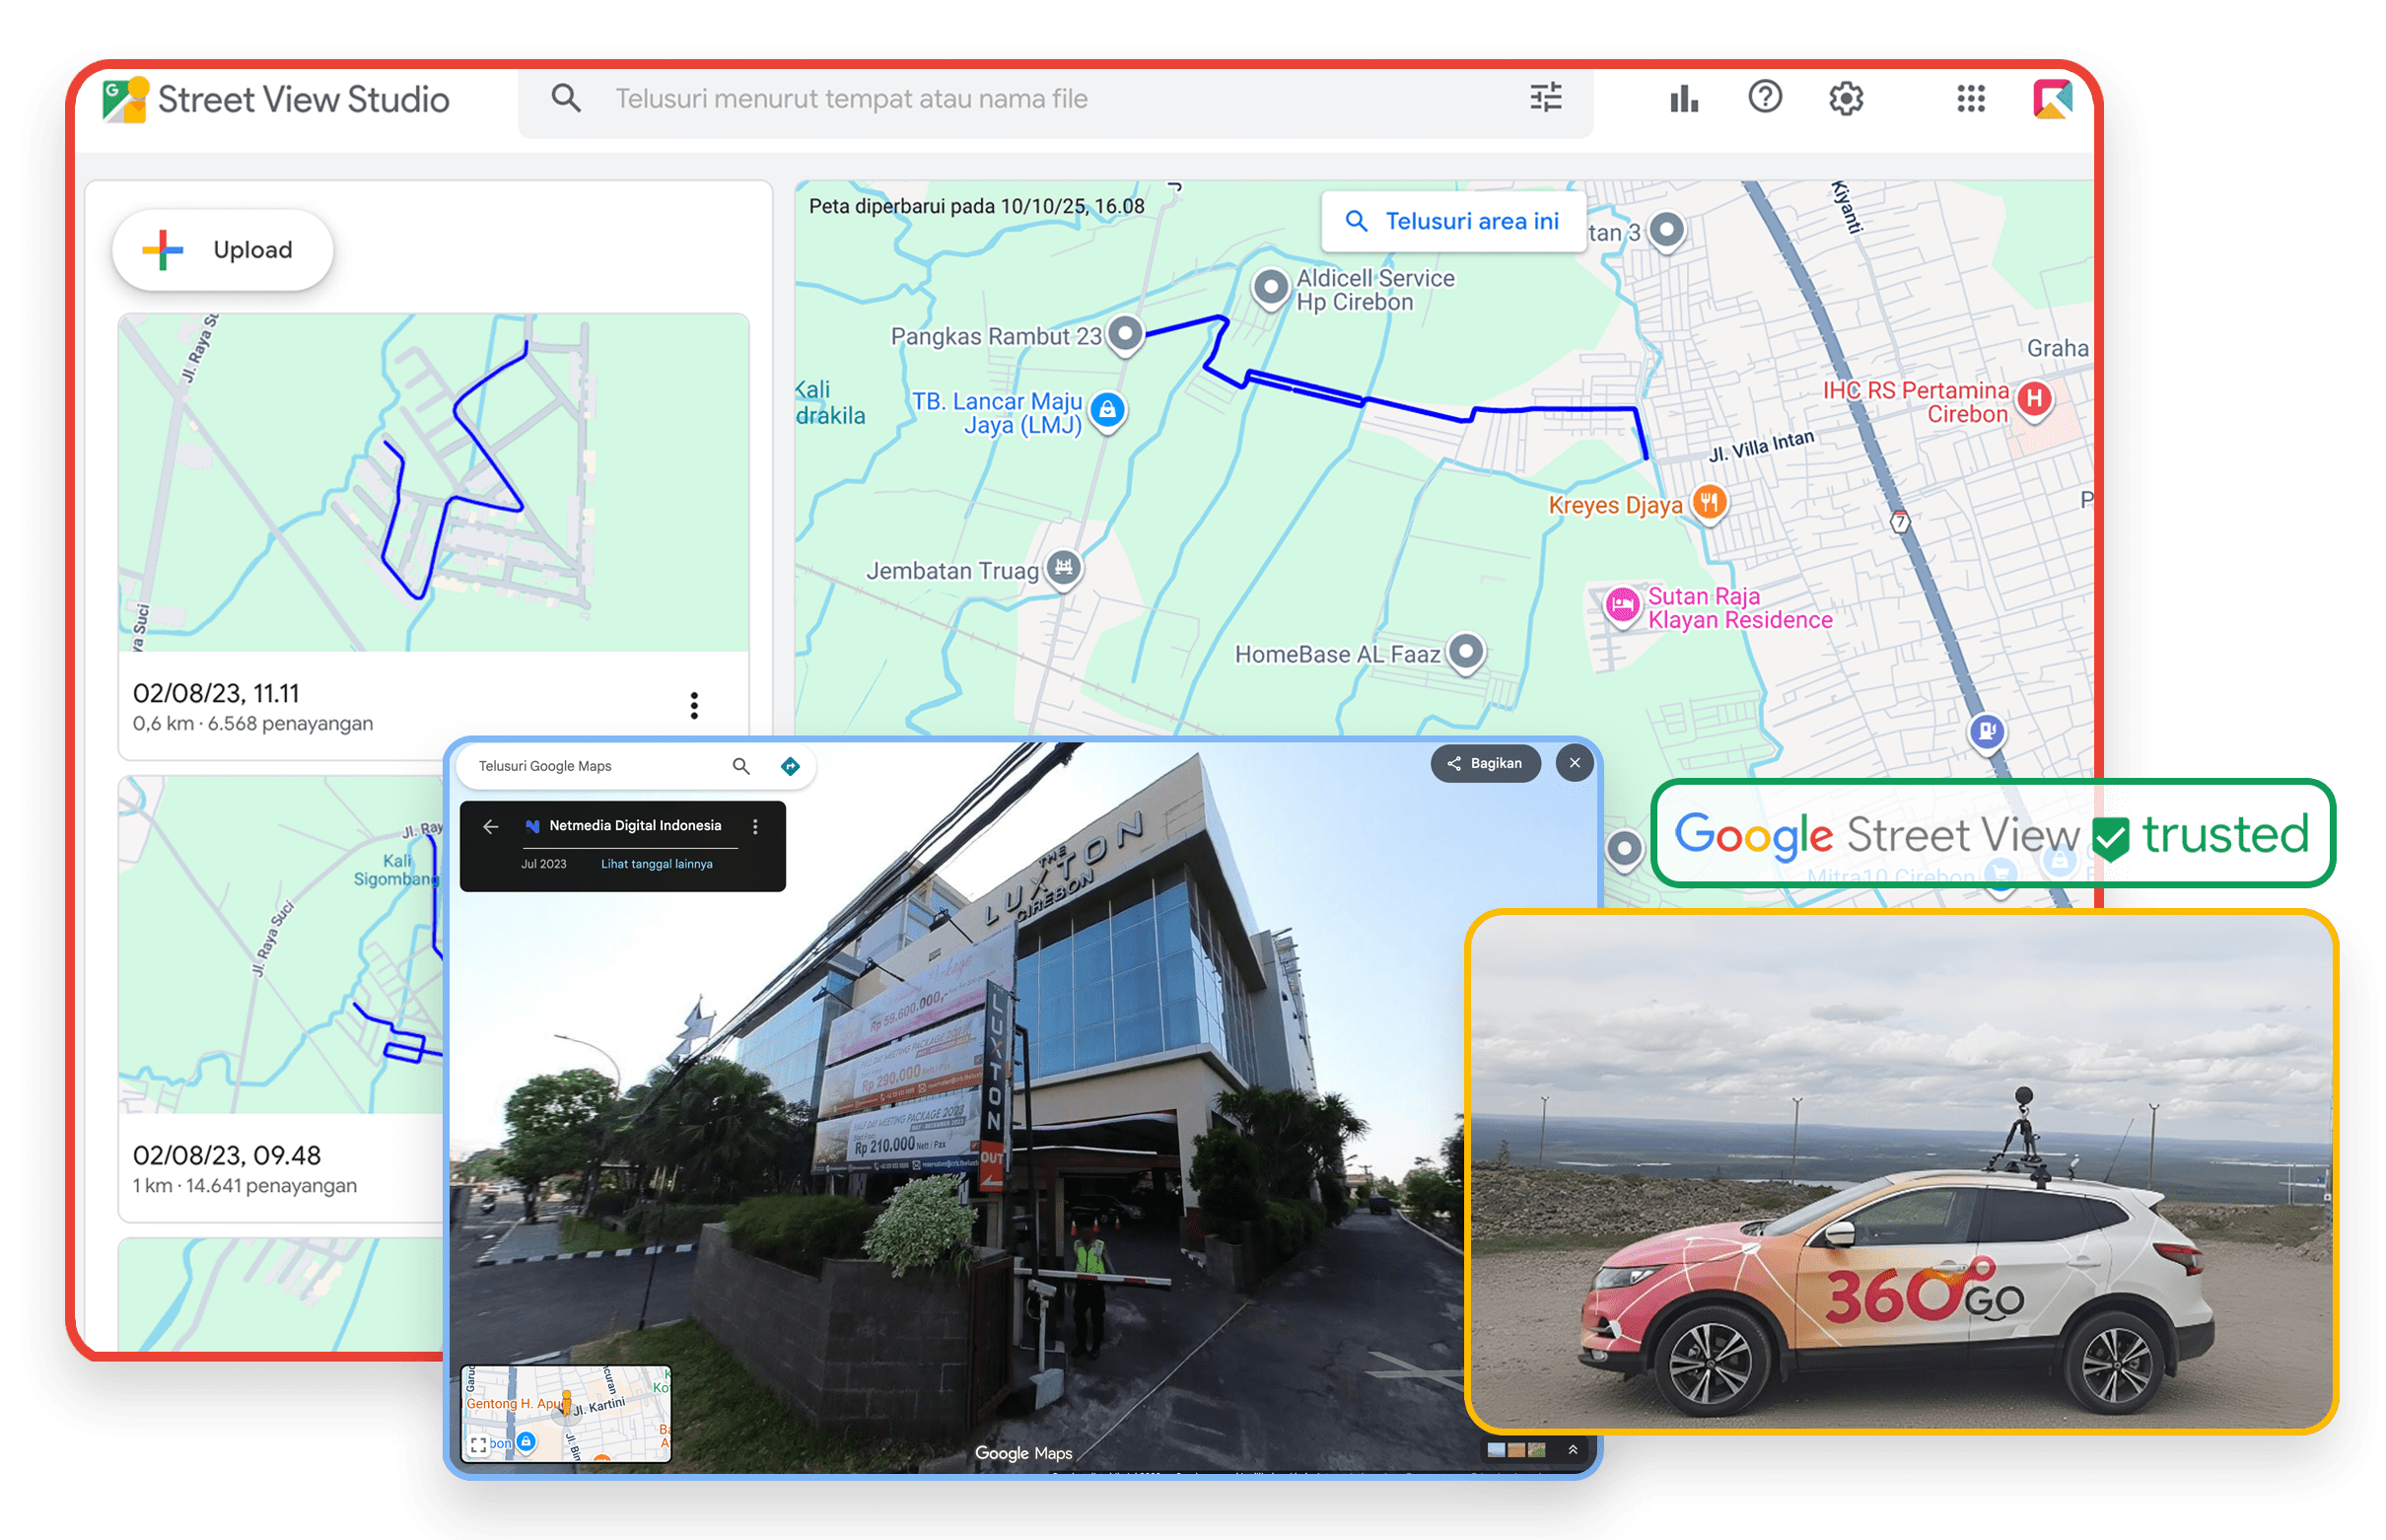Close the Street View preview panel
This screenshot has height=1540, width=2386.
1574,762
